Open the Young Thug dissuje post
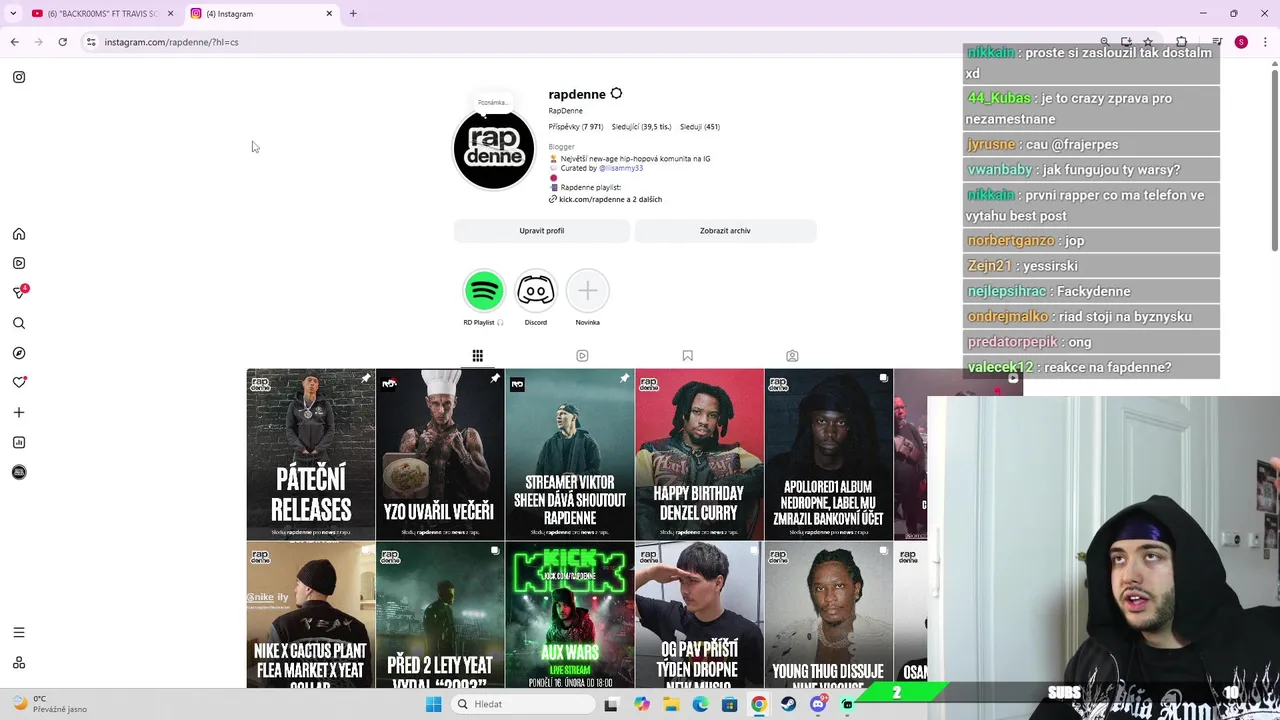This screenshot has width=1280, height=720. pos(829,615)
